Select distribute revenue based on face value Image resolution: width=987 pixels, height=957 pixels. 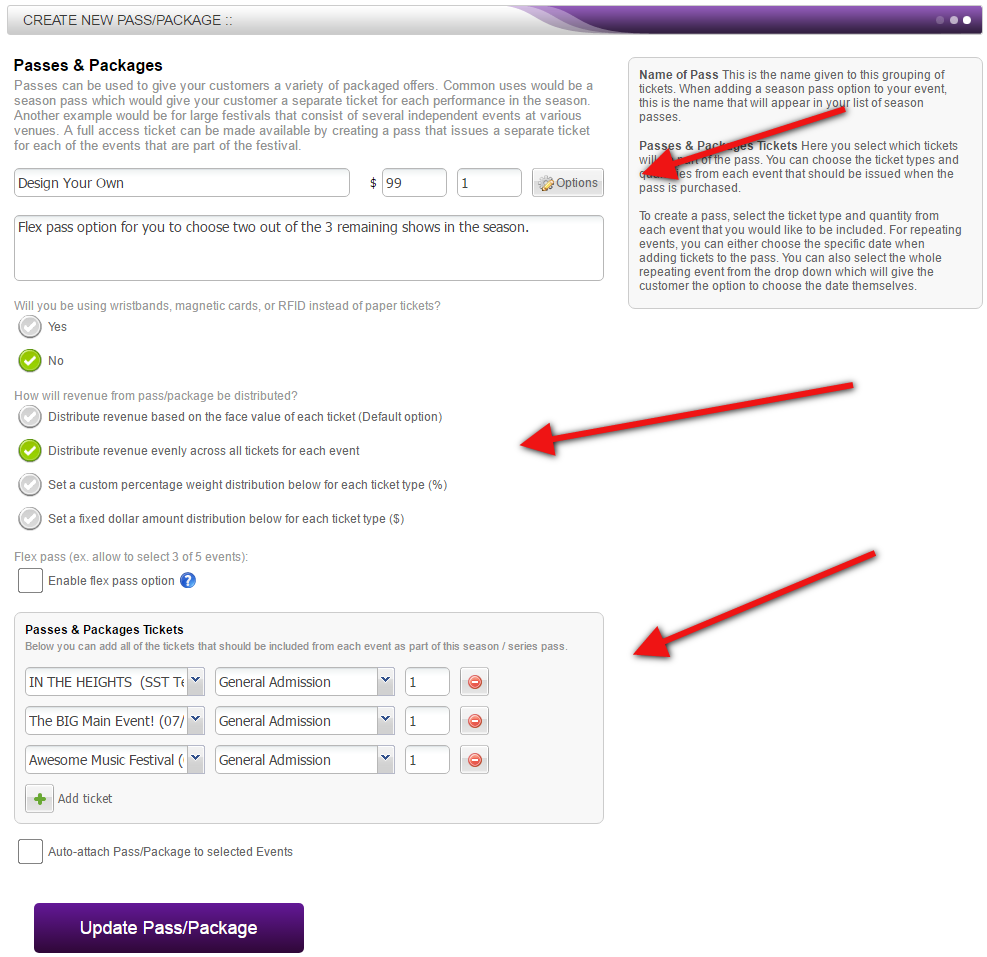(x=29, y=417)
